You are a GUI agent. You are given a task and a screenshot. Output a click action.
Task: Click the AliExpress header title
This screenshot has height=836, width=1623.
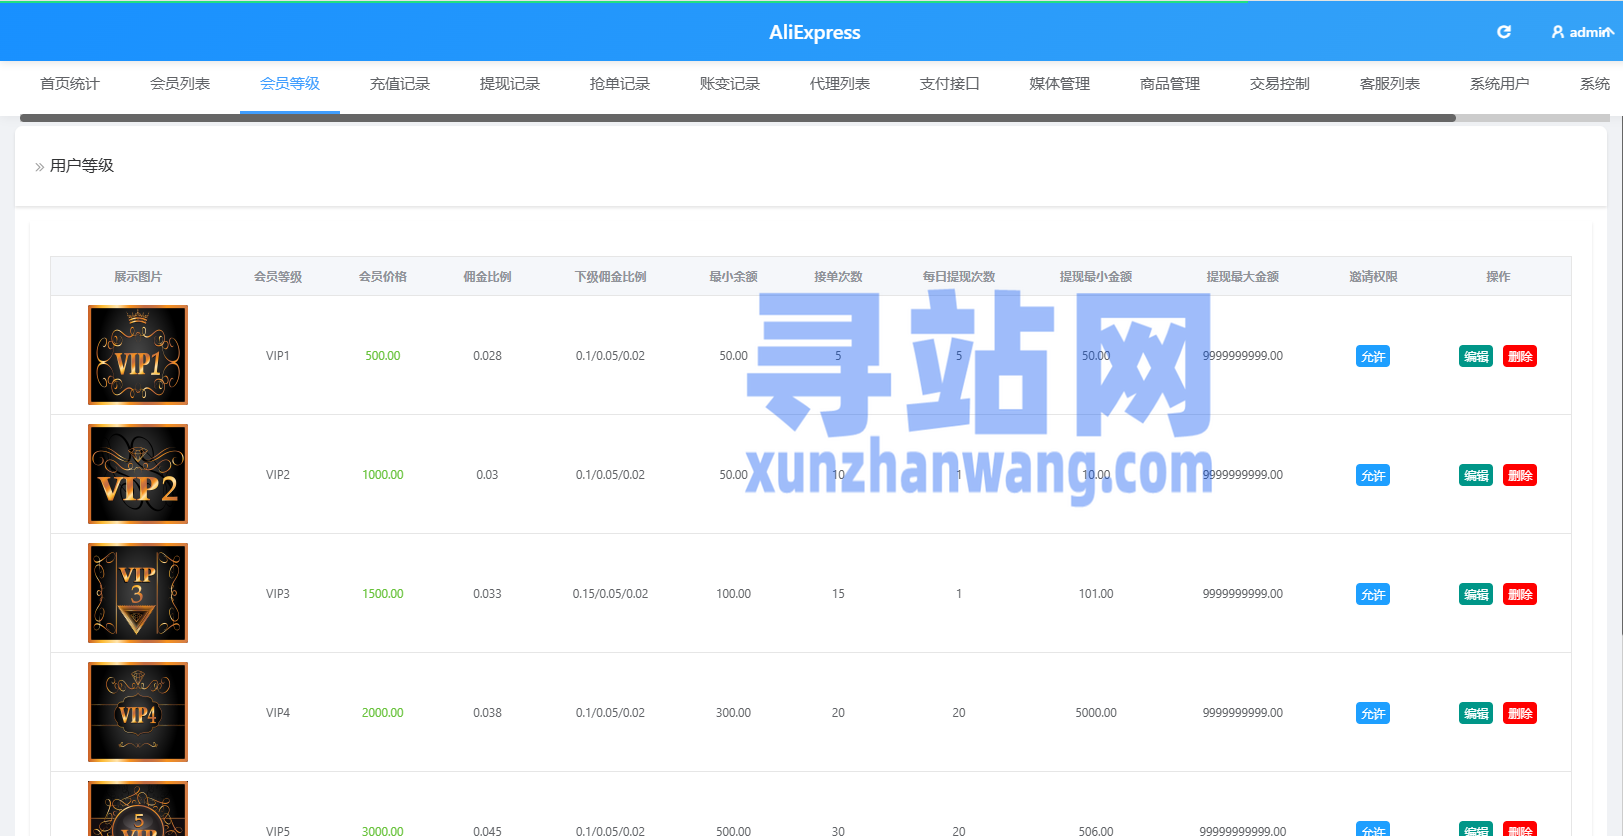814,32
